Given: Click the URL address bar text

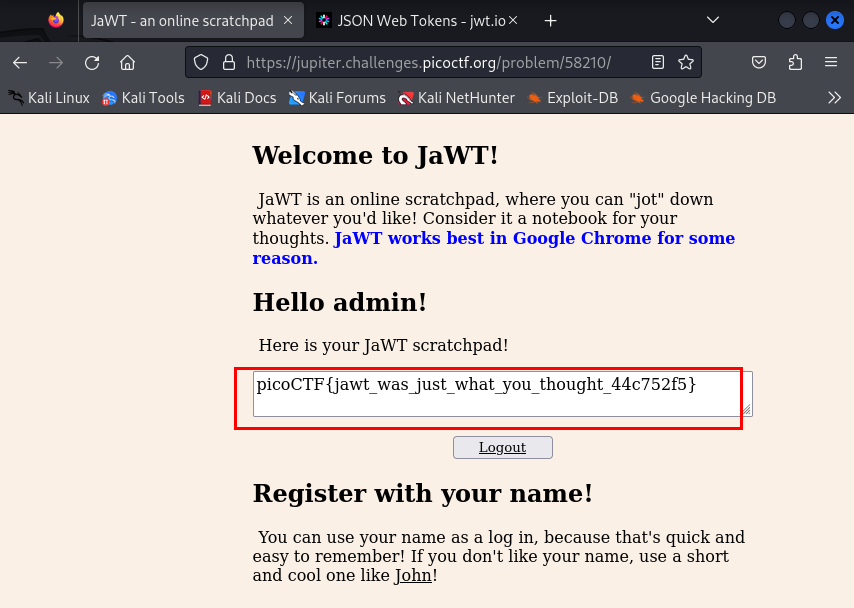Looking at the screenshot, I should click(429, 63).
